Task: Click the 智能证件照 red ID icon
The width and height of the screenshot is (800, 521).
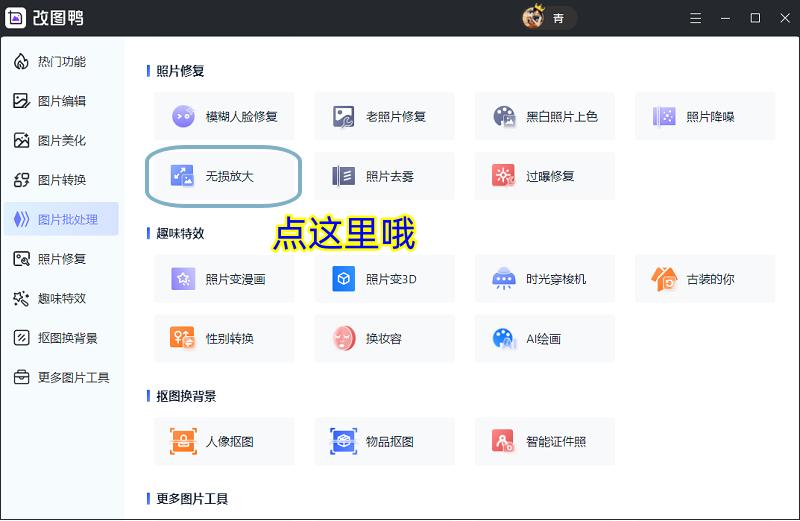Action: tap(503, 441)
